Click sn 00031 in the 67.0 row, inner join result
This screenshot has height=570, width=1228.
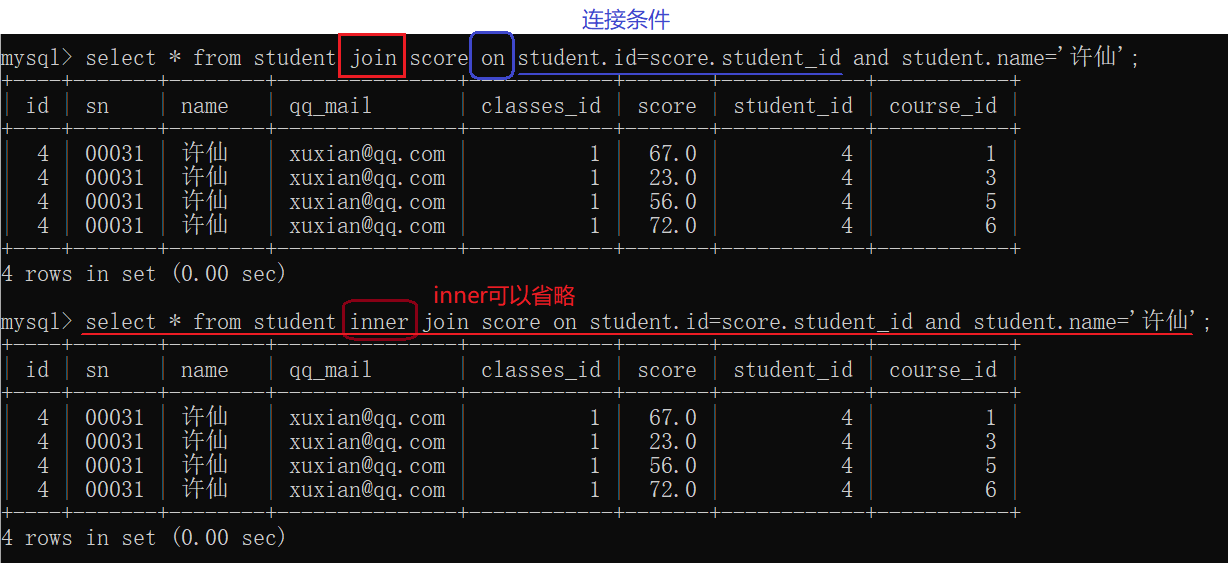(x=115, y=417)
